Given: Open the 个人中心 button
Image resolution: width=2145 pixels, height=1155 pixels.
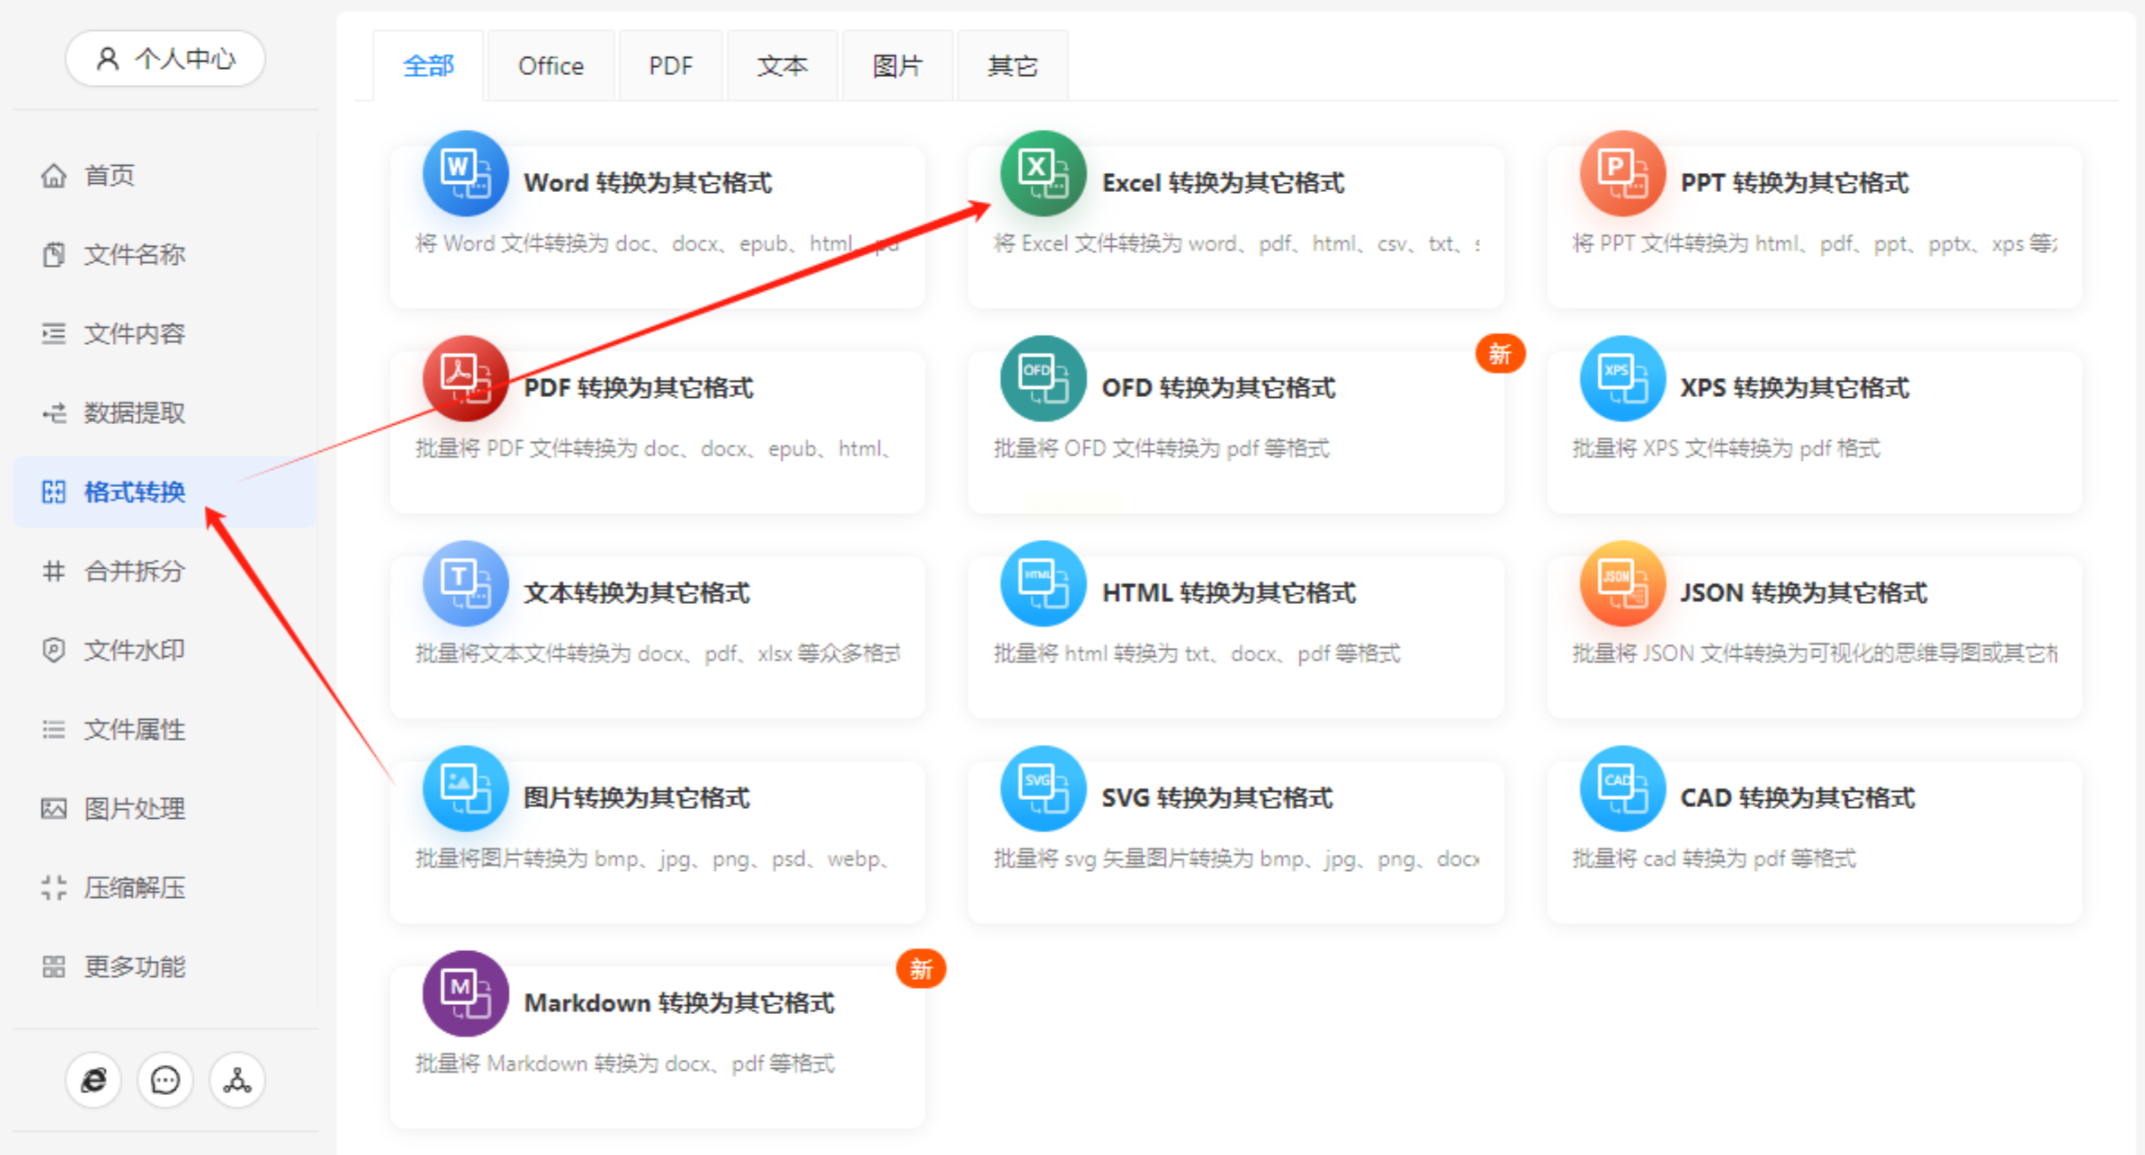Looking at the screenshot, I should point(165,59).
